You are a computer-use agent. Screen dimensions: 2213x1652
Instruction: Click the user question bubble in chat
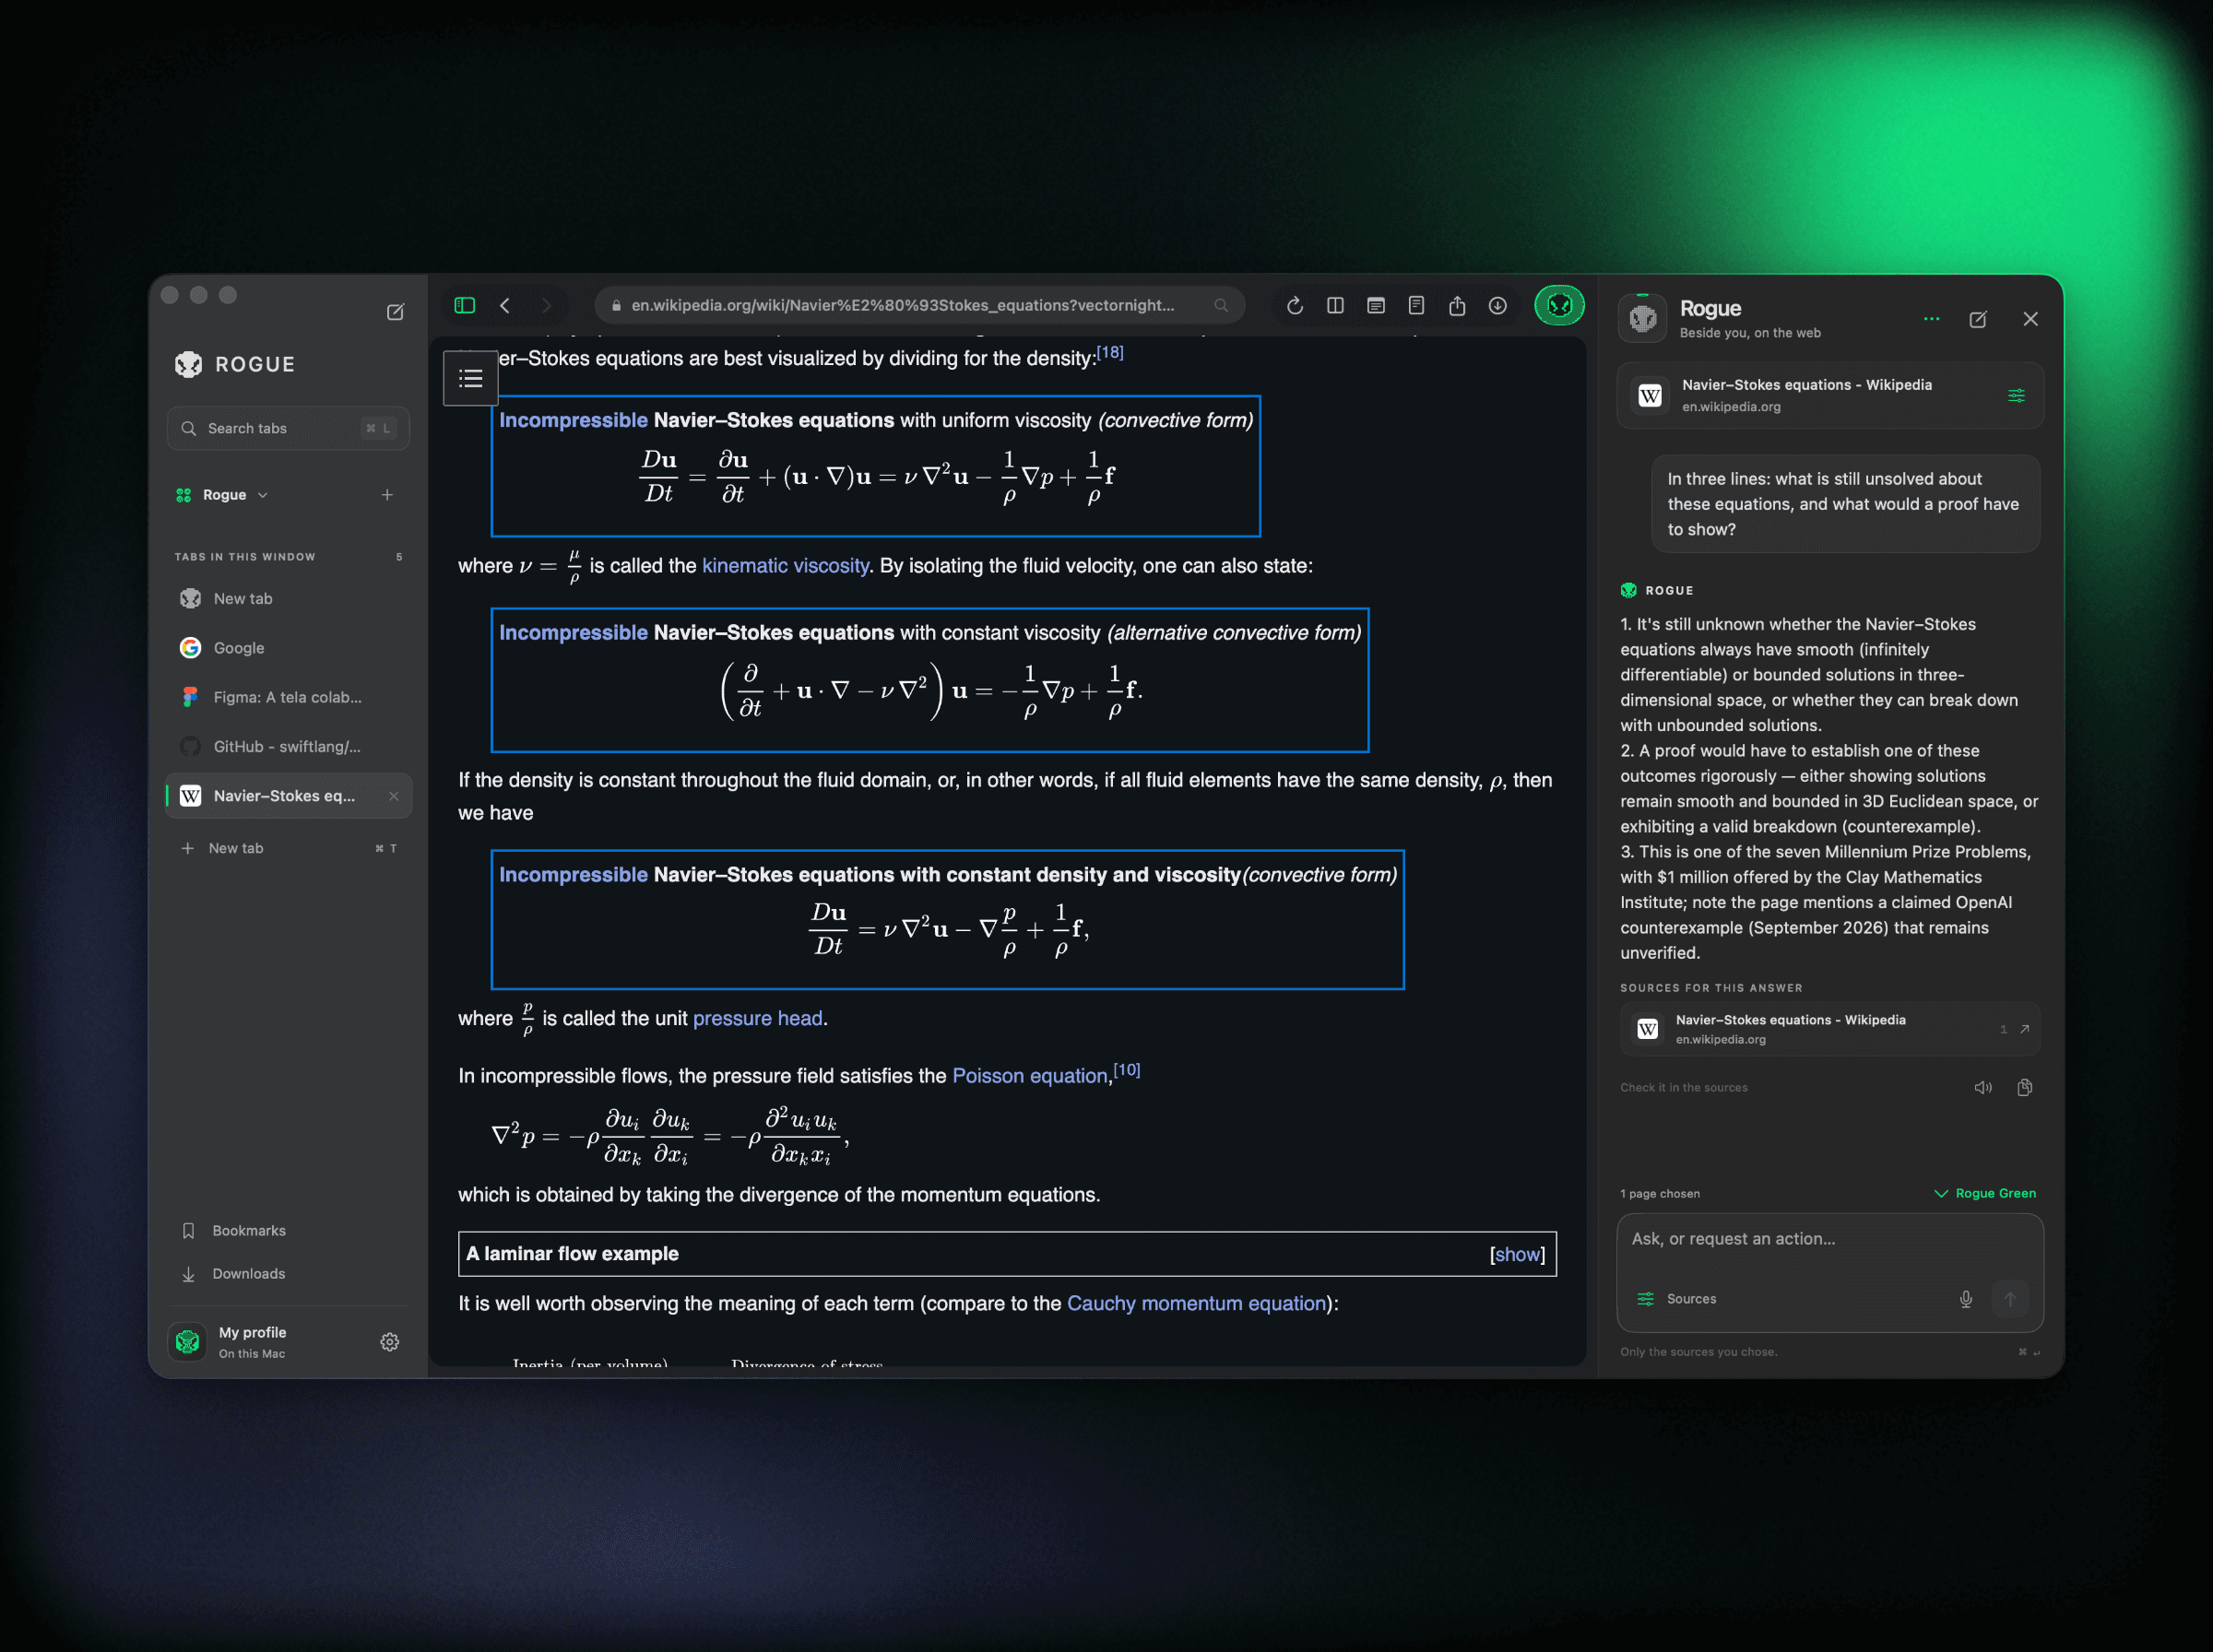point(1846,504)
